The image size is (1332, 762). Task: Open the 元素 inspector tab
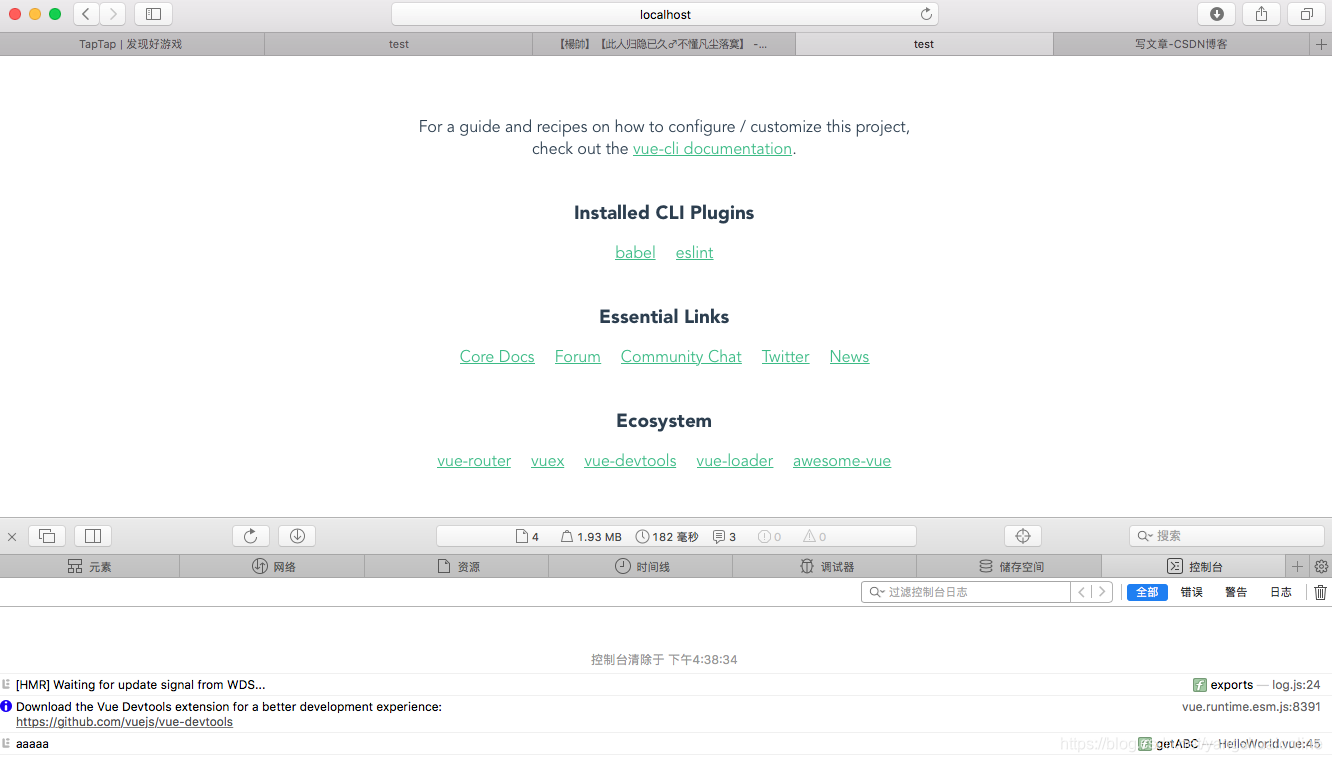coord(90,567)
